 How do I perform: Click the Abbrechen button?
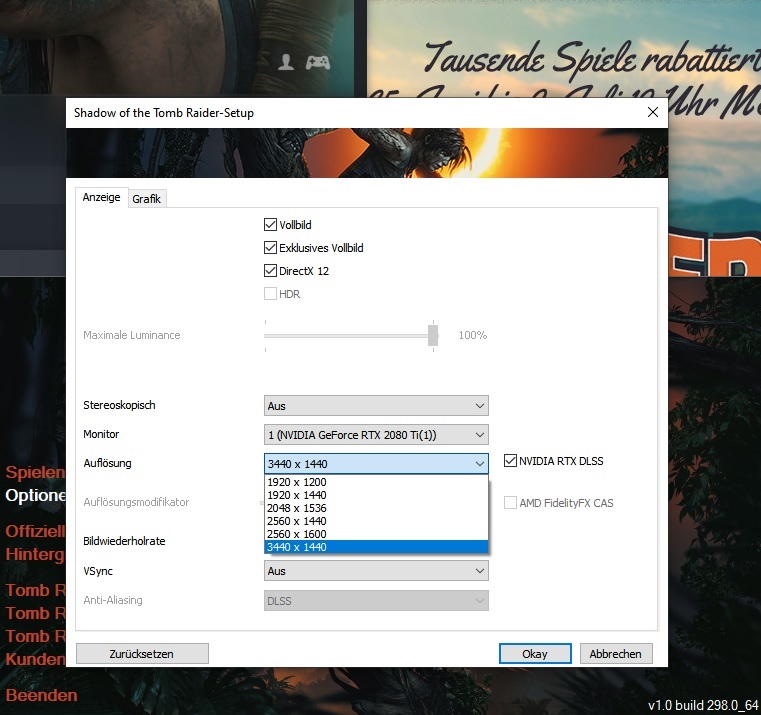click(616, 654)
